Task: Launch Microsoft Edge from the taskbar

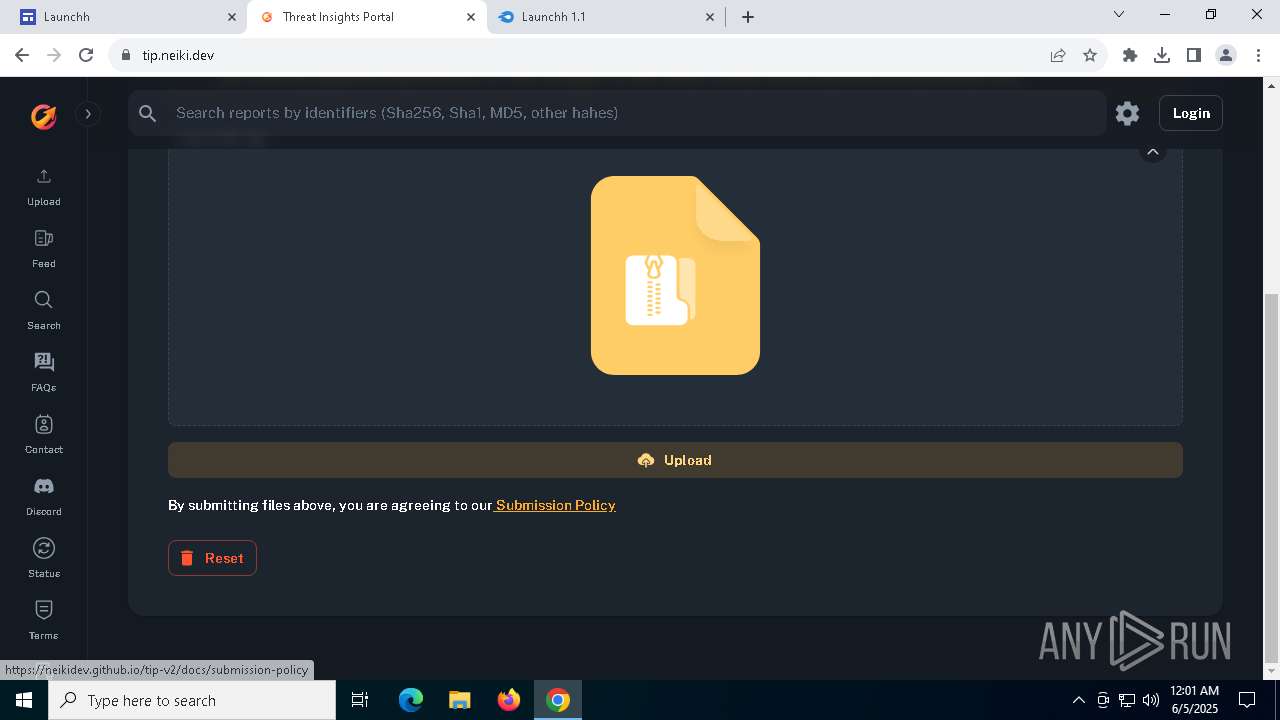Action: click(411, 700)
